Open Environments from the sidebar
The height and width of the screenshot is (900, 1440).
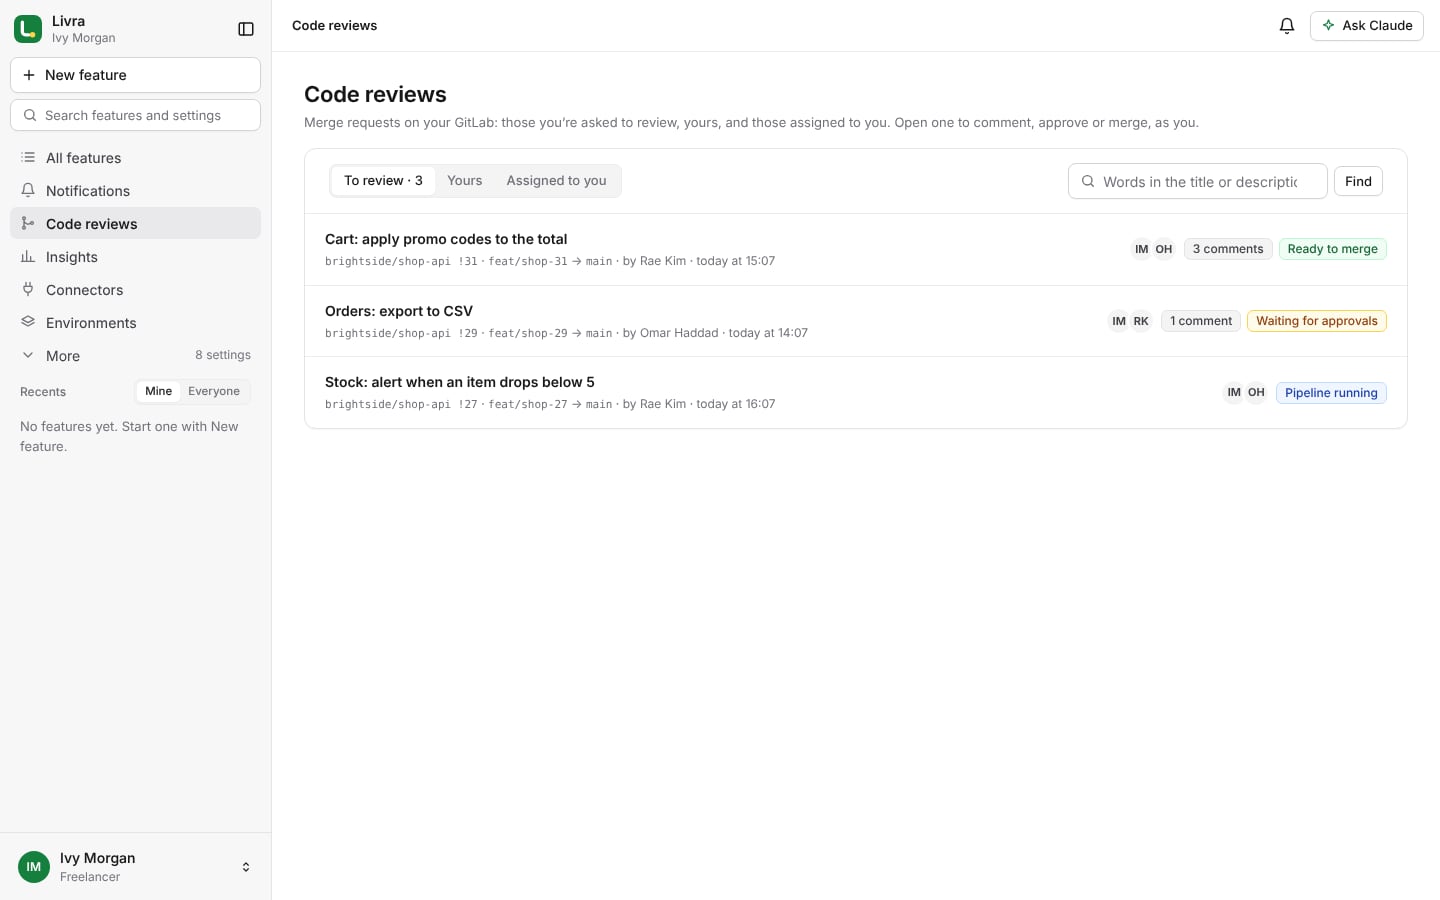tap(135, 323)
